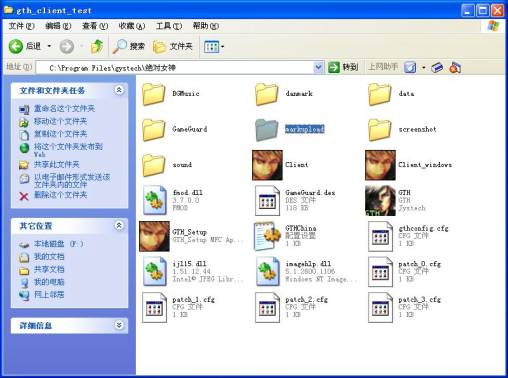Viewport: 508px width, 378px height.
Task: Select the highlighted markupload folder icon
Action: (x=266, y=129)
